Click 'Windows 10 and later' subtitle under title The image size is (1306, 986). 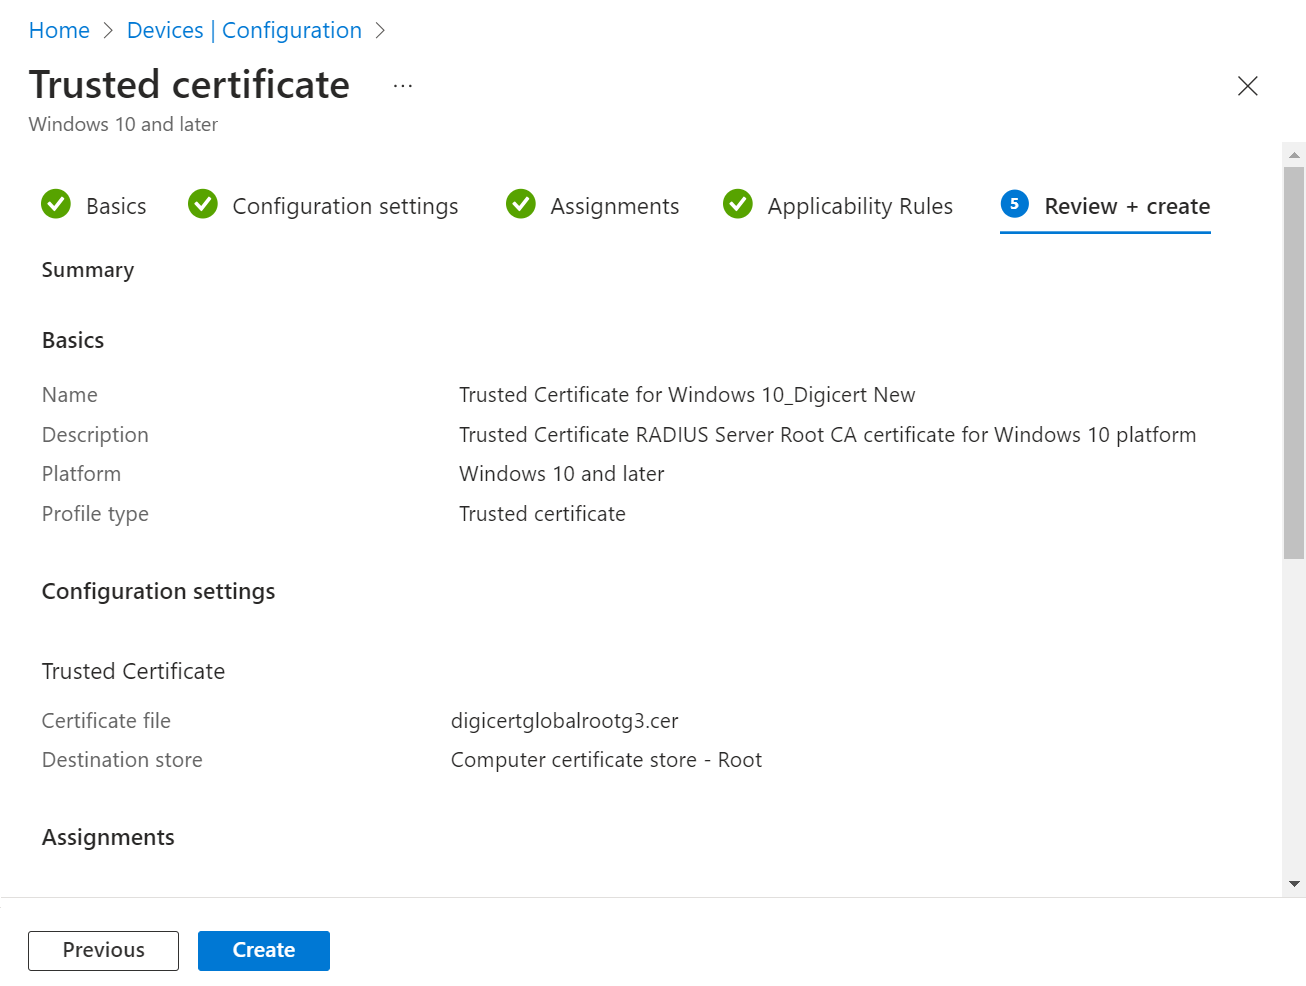click(x=123, y=125)
